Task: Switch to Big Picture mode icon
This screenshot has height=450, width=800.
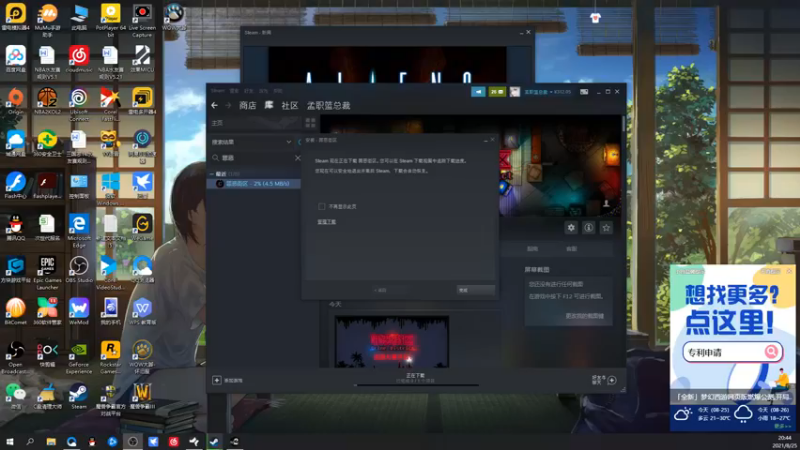Action: (584, 92)
